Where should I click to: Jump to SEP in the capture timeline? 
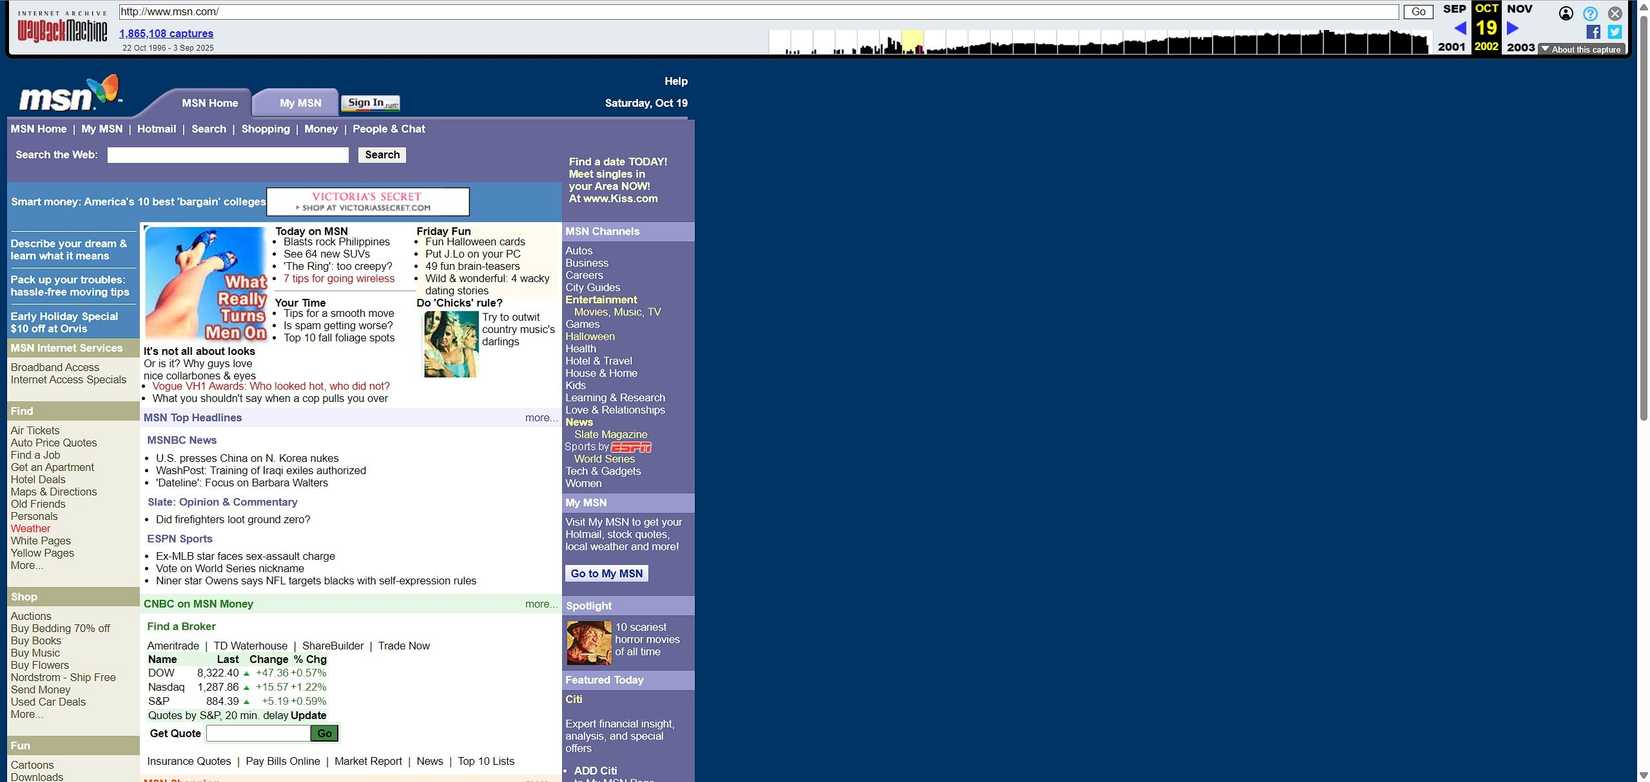coord(1454,9)
